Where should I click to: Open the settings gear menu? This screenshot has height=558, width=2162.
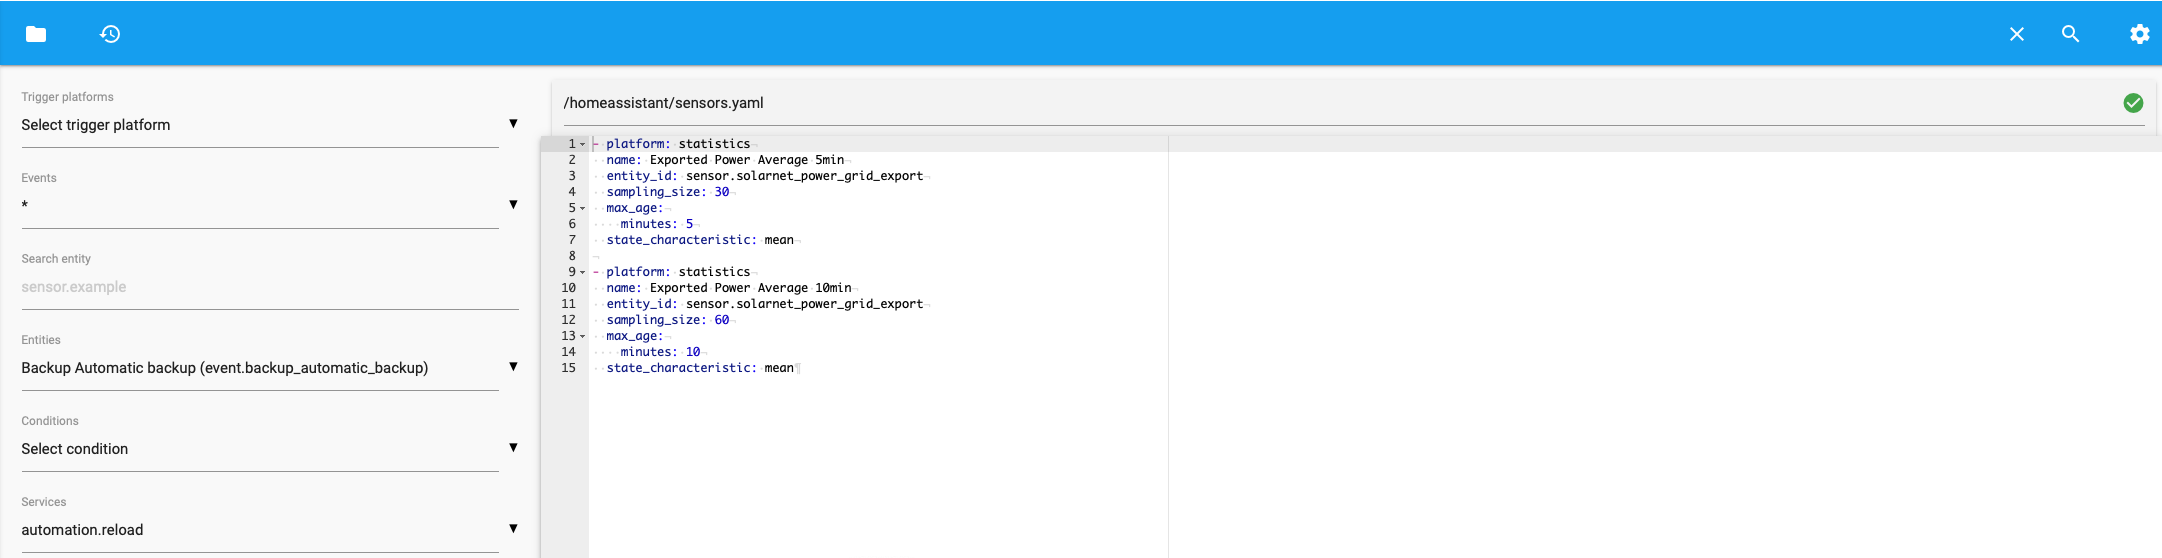click(x=2139, y=34)
